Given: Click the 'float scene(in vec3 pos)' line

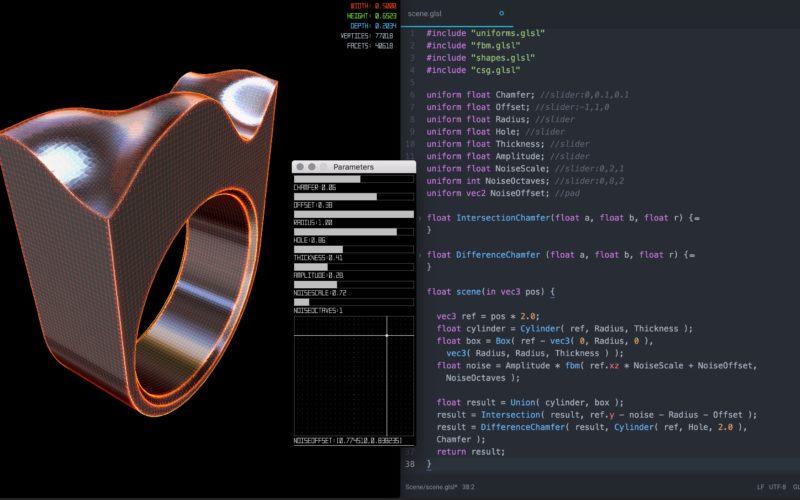Looking at the screenshot, I should pyautogui.click(x=491, y=292).
